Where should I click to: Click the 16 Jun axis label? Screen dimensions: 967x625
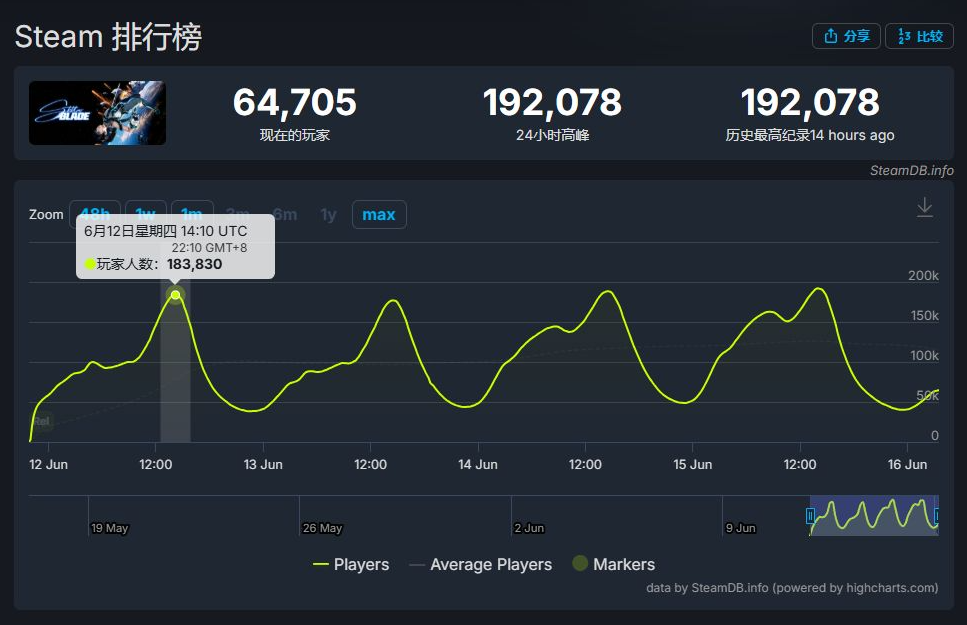tap(907, 465)
